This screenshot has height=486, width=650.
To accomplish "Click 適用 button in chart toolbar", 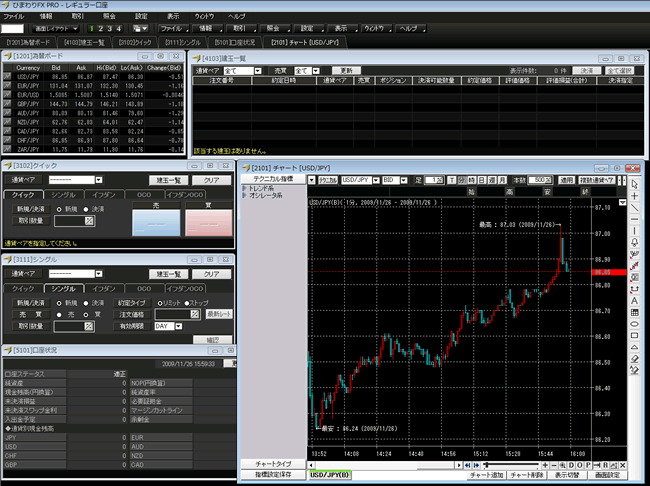I will click(566, 180).
